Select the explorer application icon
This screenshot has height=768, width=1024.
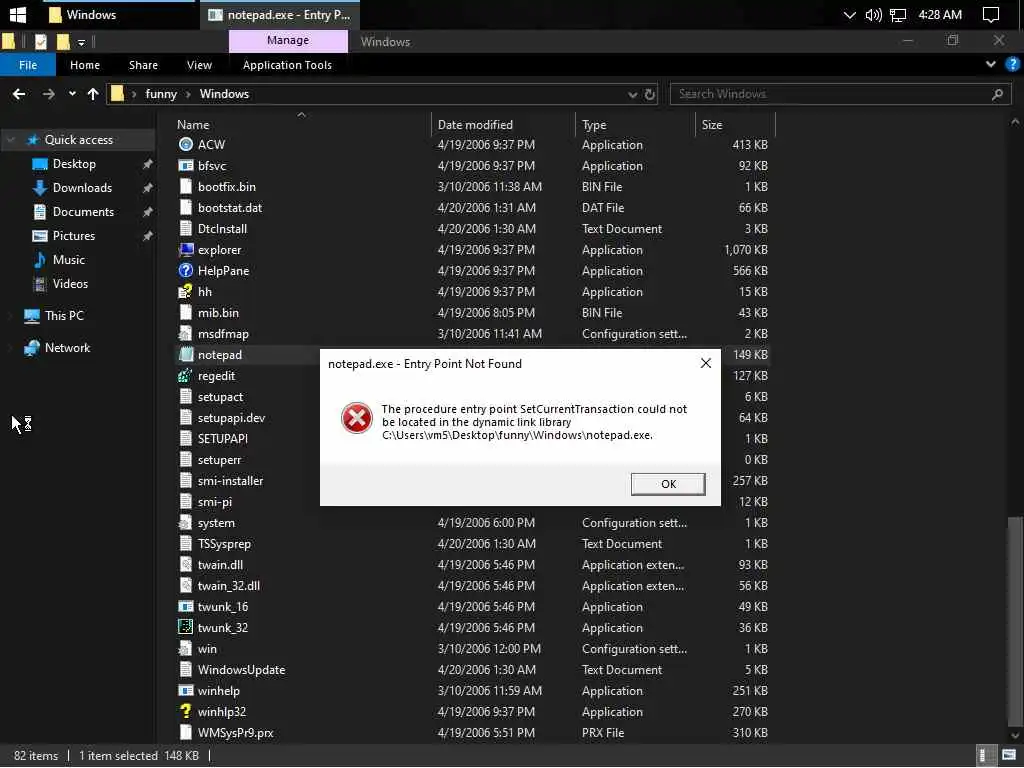185,250
